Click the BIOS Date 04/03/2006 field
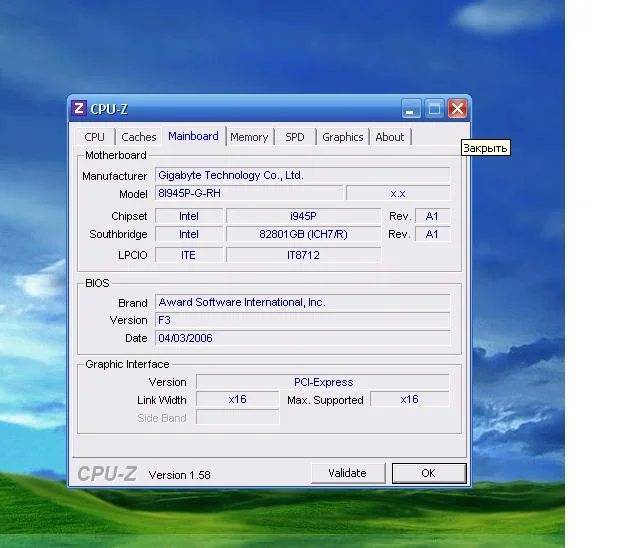Viewport: 640px width, 548px height. (302, 338)
